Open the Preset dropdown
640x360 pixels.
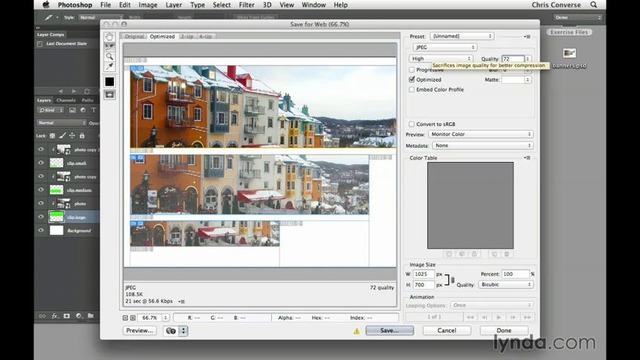[462, 36]
